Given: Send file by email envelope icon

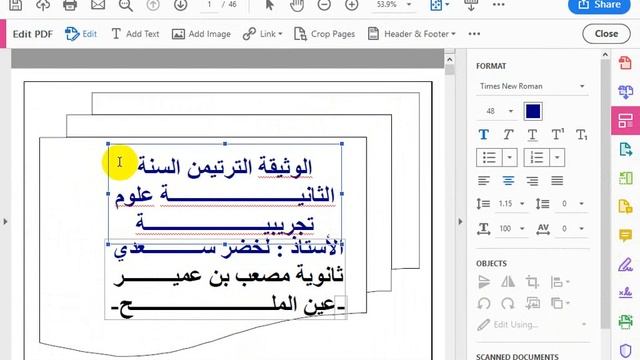Looking at the screenshot, I should coord(98,5).
